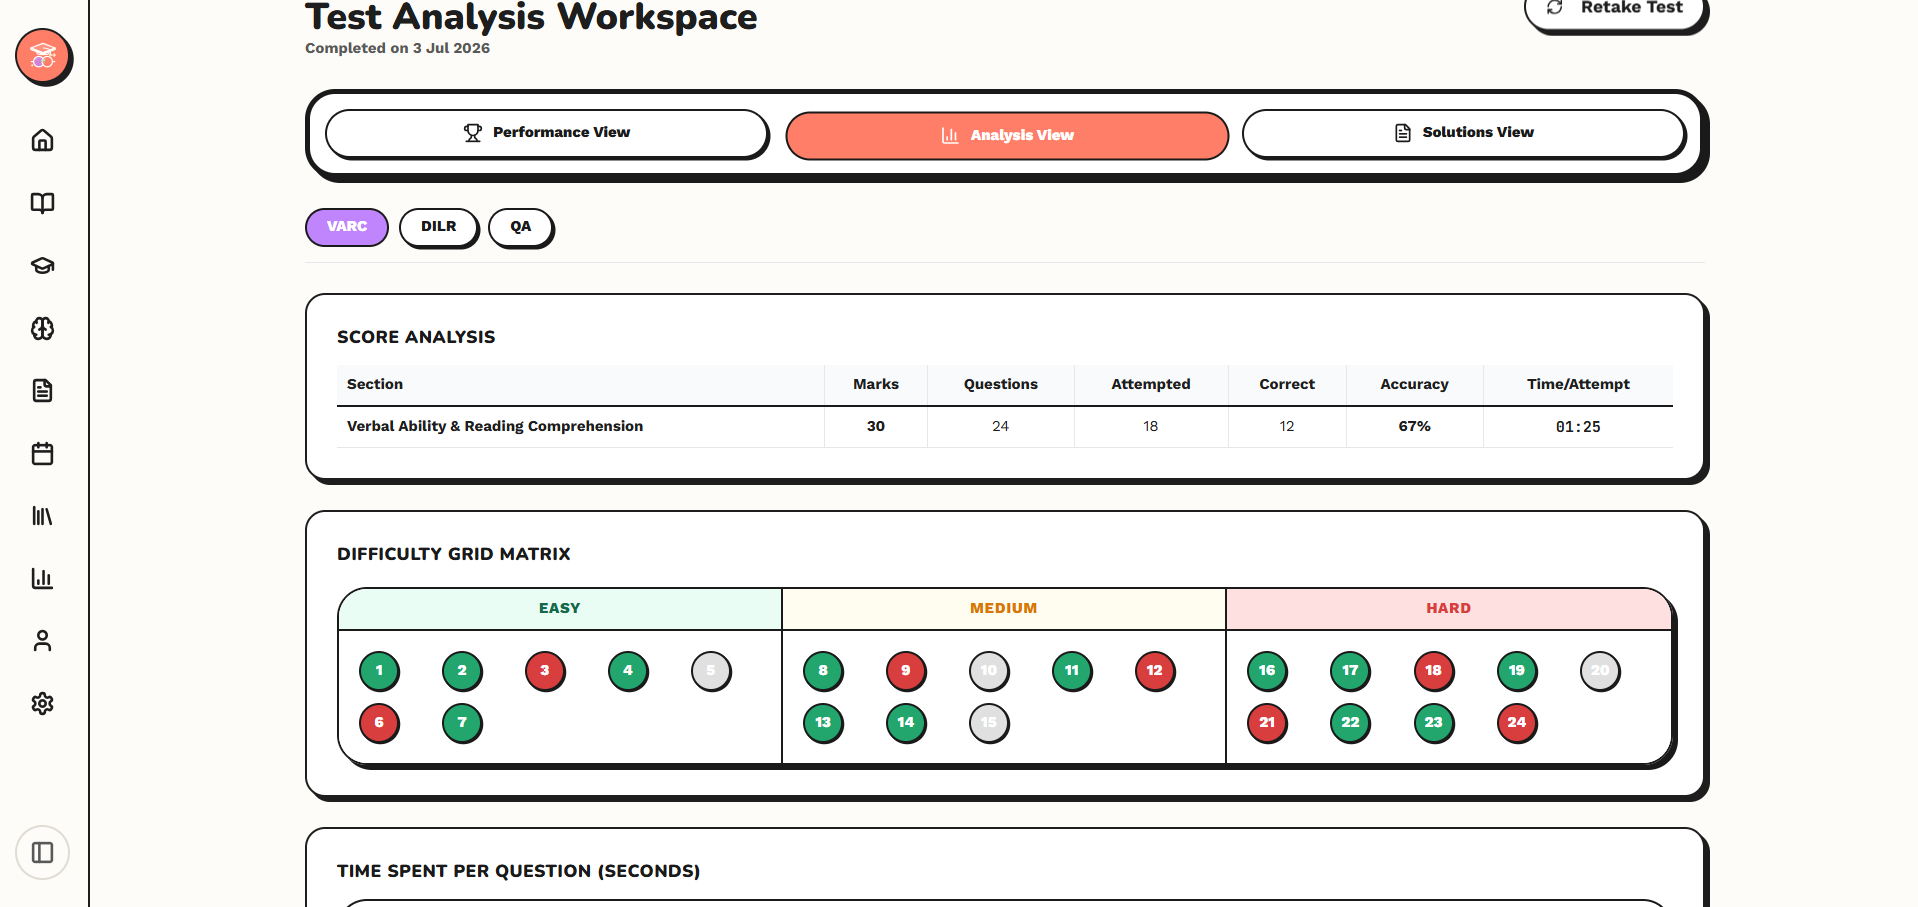Click 'Completed on 3 Jul 2026' text

398,49
